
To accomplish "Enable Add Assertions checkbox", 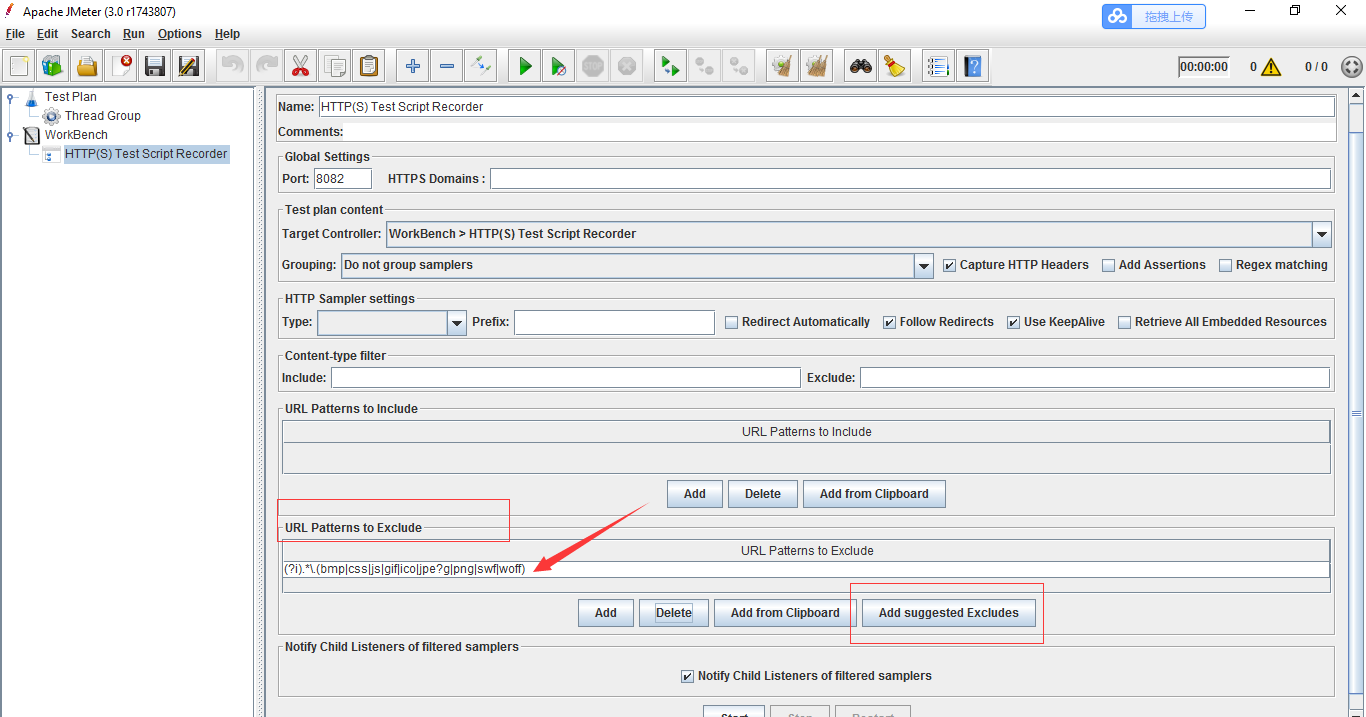I will pos(1108,266).
